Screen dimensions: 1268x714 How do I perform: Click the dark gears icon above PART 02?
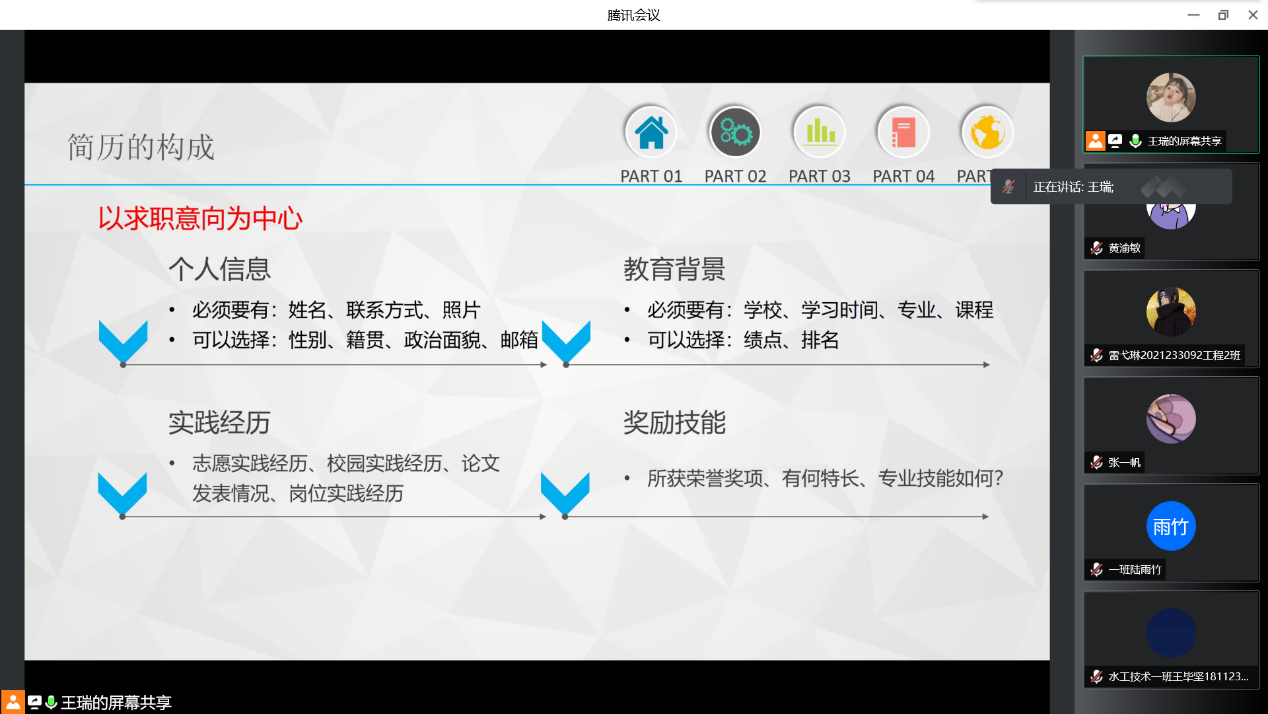coord(735,132)
